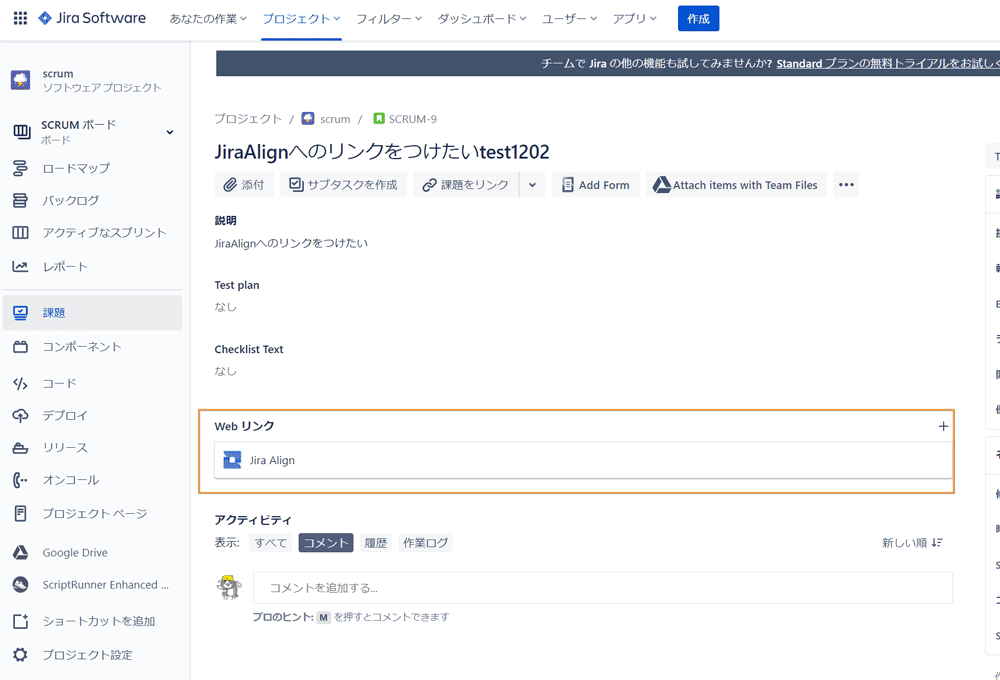
Task: Click the 課題をリンク button
Action: click(x=466, y=184)
